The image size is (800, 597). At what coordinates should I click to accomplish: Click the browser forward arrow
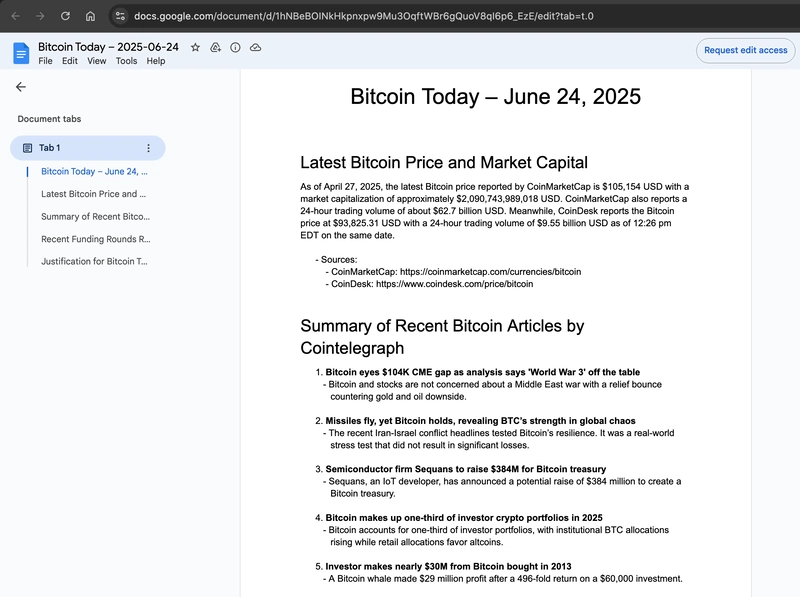(40, 16)
